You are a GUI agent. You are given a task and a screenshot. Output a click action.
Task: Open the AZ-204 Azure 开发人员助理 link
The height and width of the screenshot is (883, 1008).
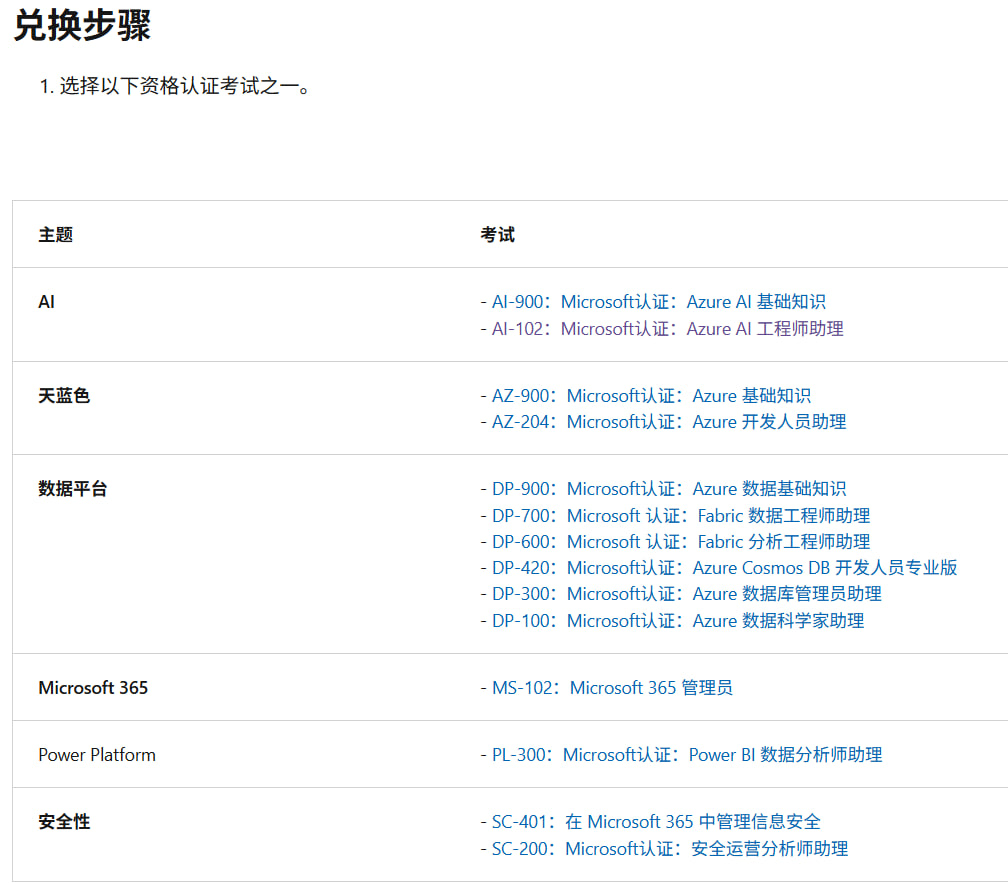[x=668, y=422]
